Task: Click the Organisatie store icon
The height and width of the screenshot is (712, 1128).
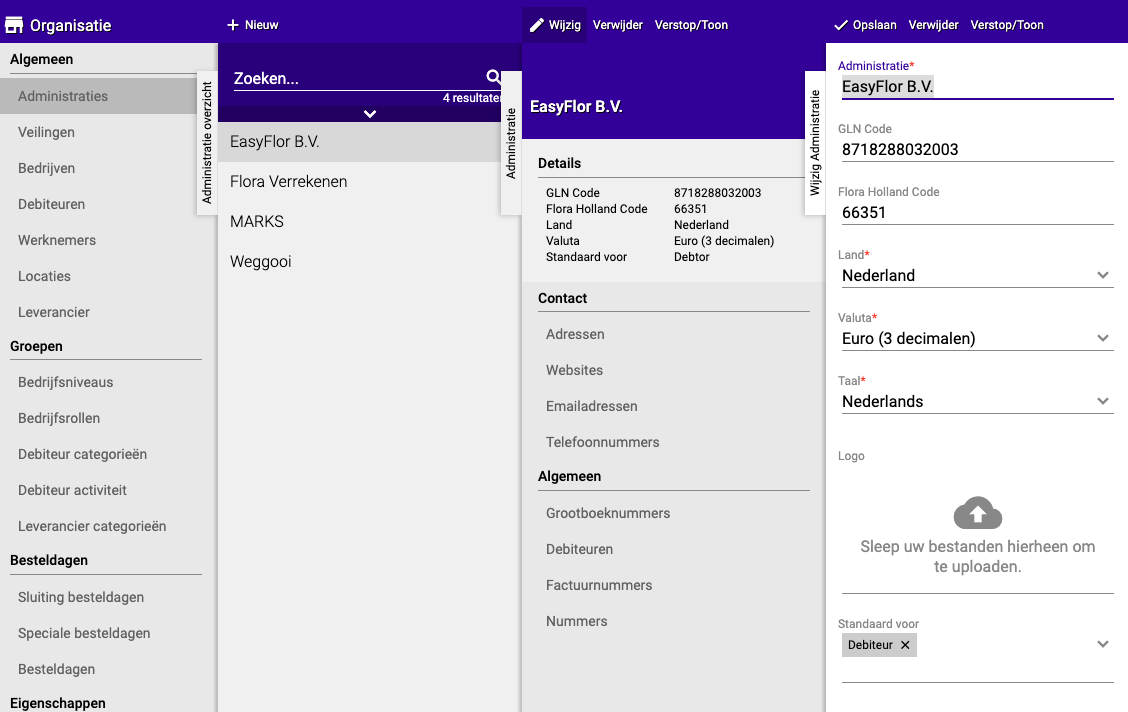Action: click(14, 25)
